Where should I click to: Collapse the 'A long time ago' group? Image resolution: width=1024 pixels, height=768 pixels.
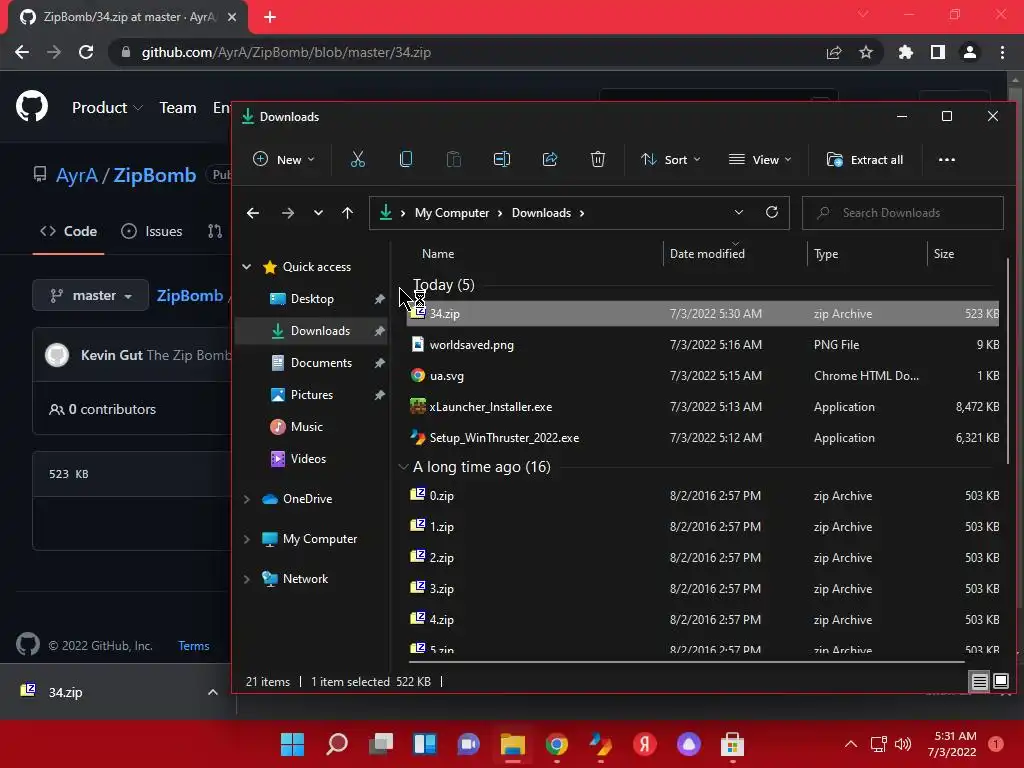(403, 467)
